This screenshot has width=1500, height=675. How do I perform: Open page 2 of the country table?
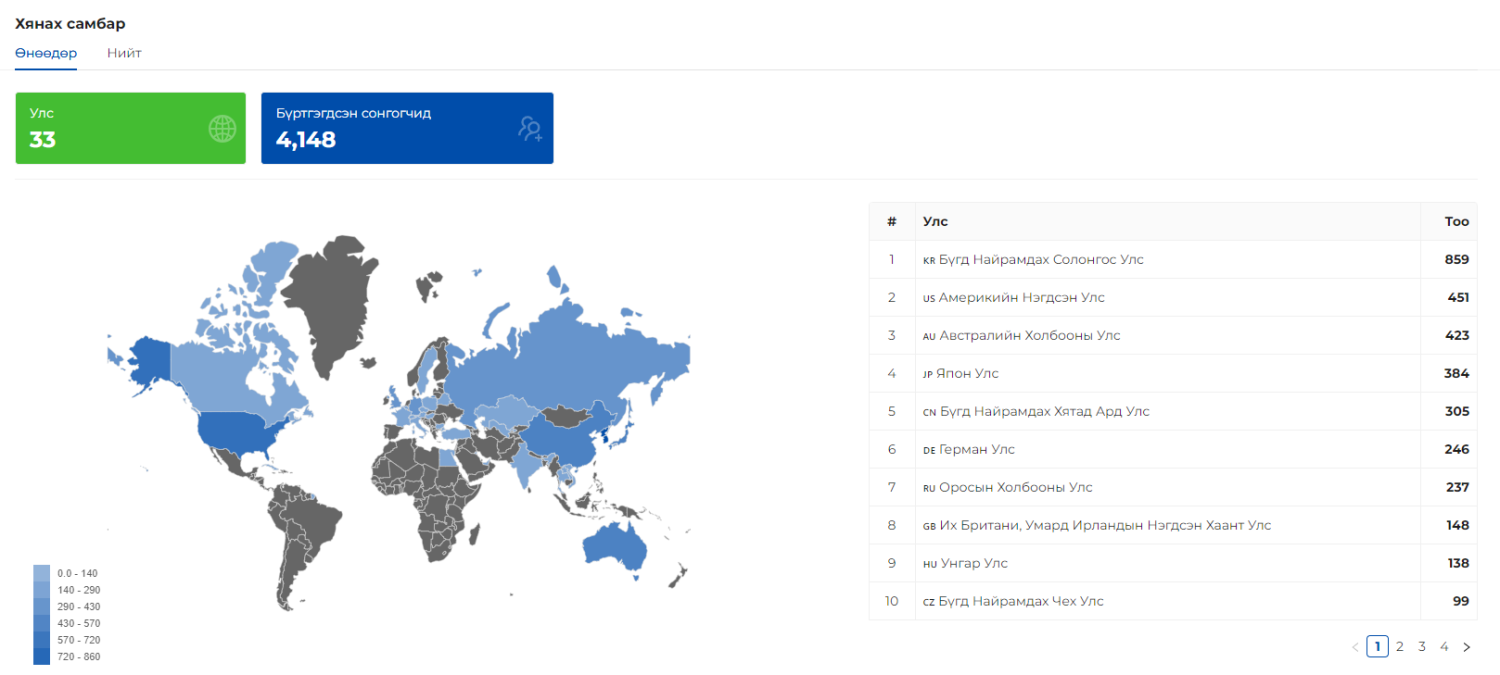click(x=1399, y=647)
